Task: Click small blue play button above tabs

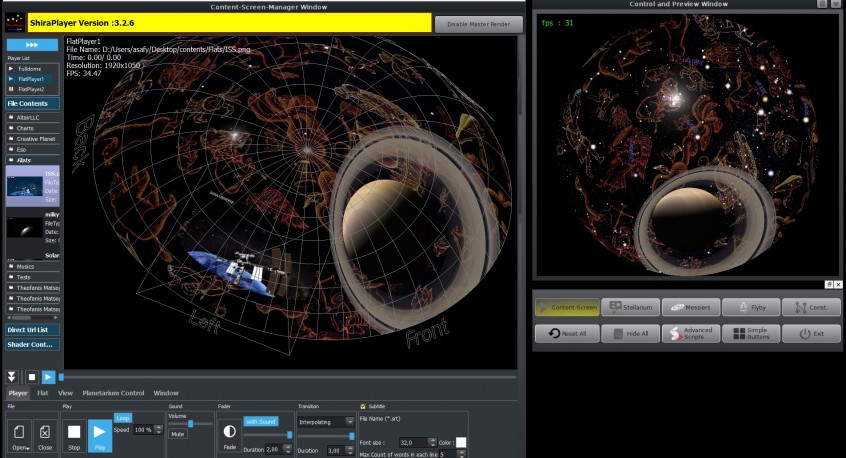Action: pyautogui.click(x=48, y=377)
